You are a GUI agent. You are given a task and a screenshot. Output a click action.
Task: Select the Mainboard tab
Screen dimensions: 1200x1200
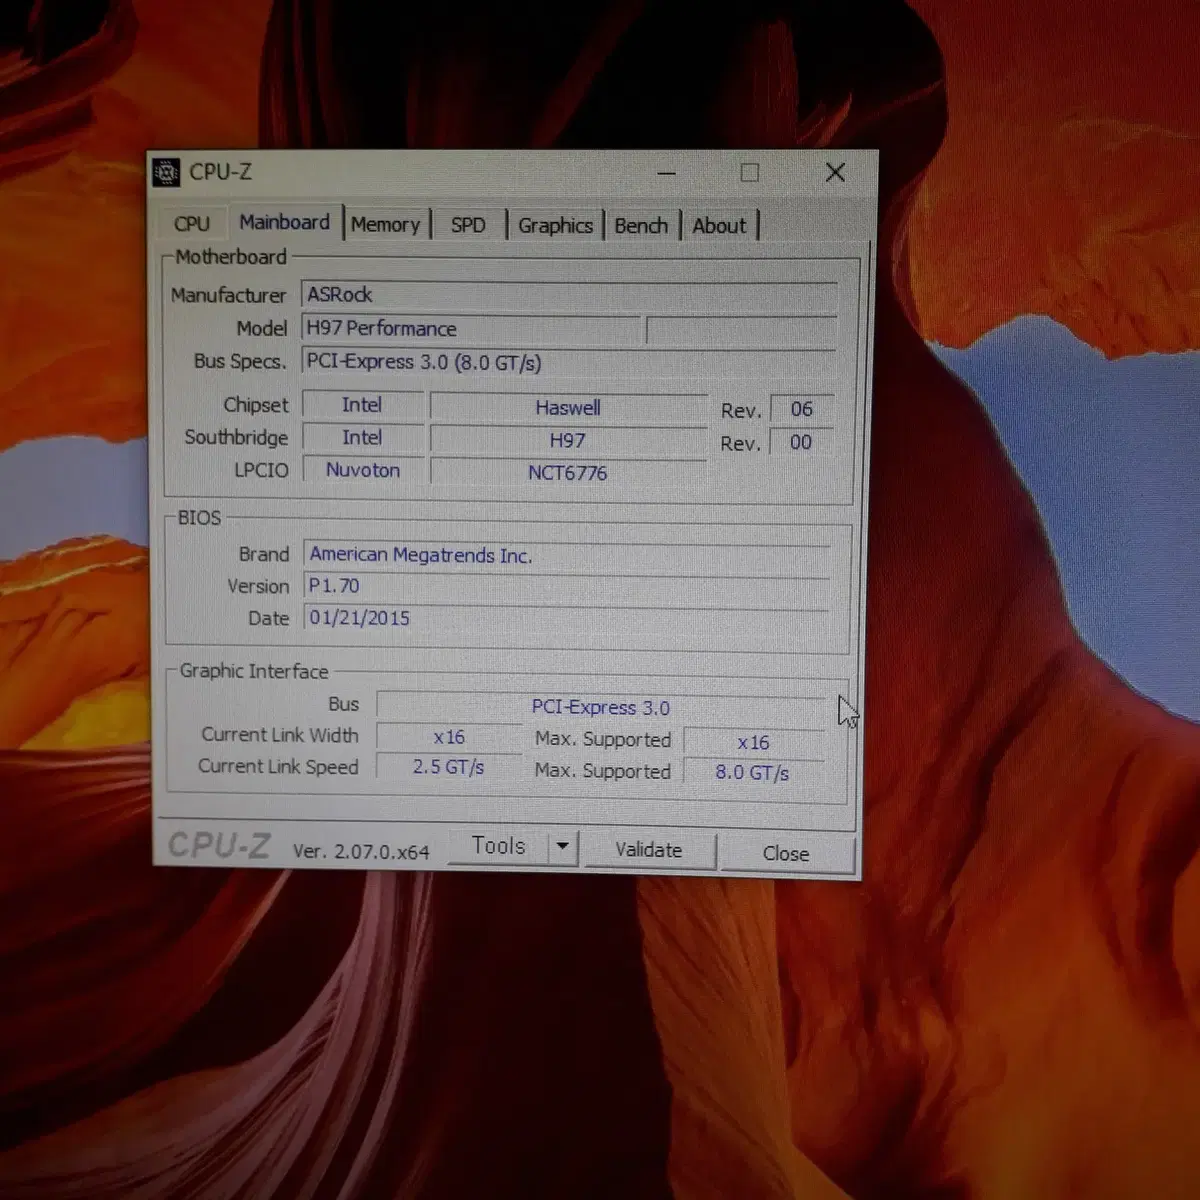pyautogui.click(x=284, y=222)
